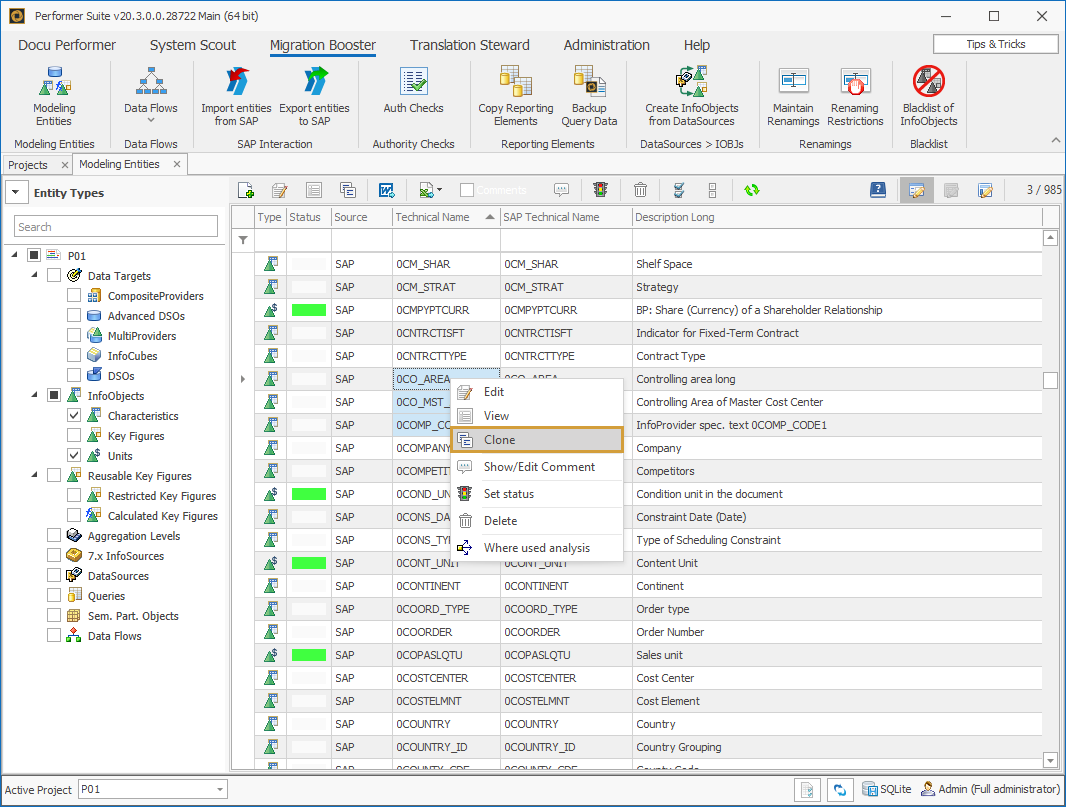1066x807 pixels.
Task: Click the Delete trash icon in the toolbar
Action: [x=640, y=189]
